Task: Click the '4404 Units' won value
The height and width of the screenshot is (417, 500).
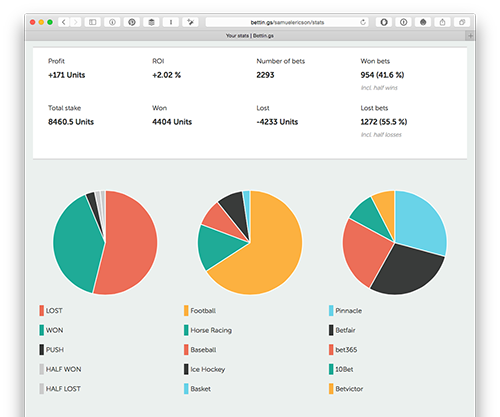Action: 172,122
